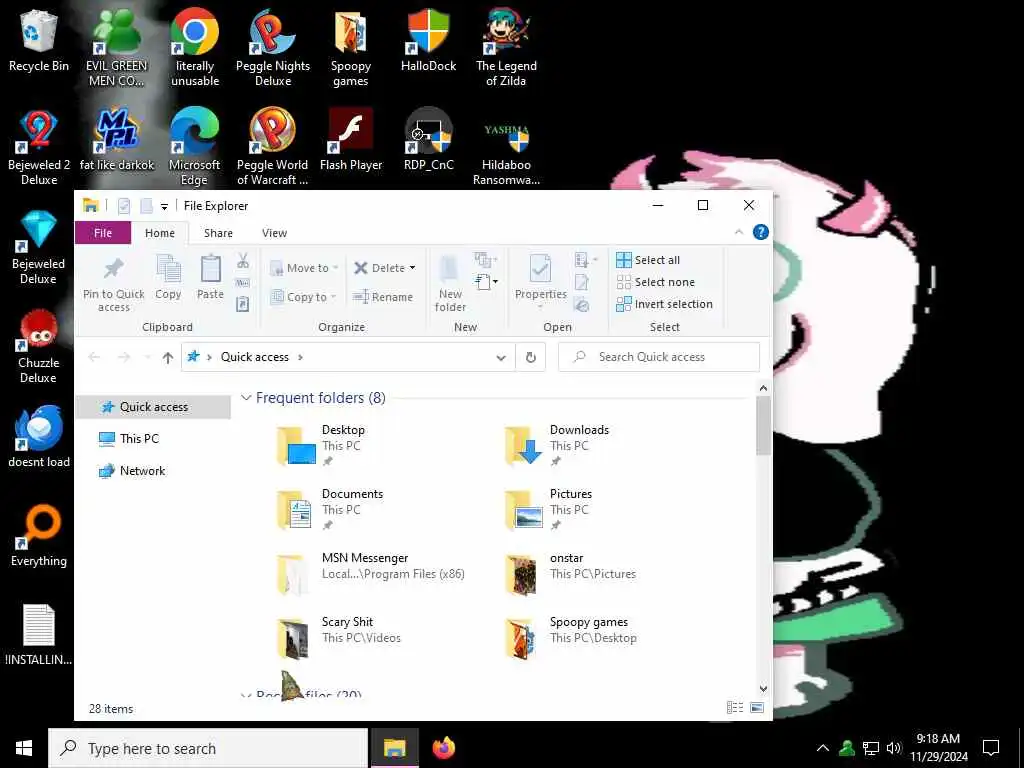Switch to the Home ribbon tab

pos(160,232)
